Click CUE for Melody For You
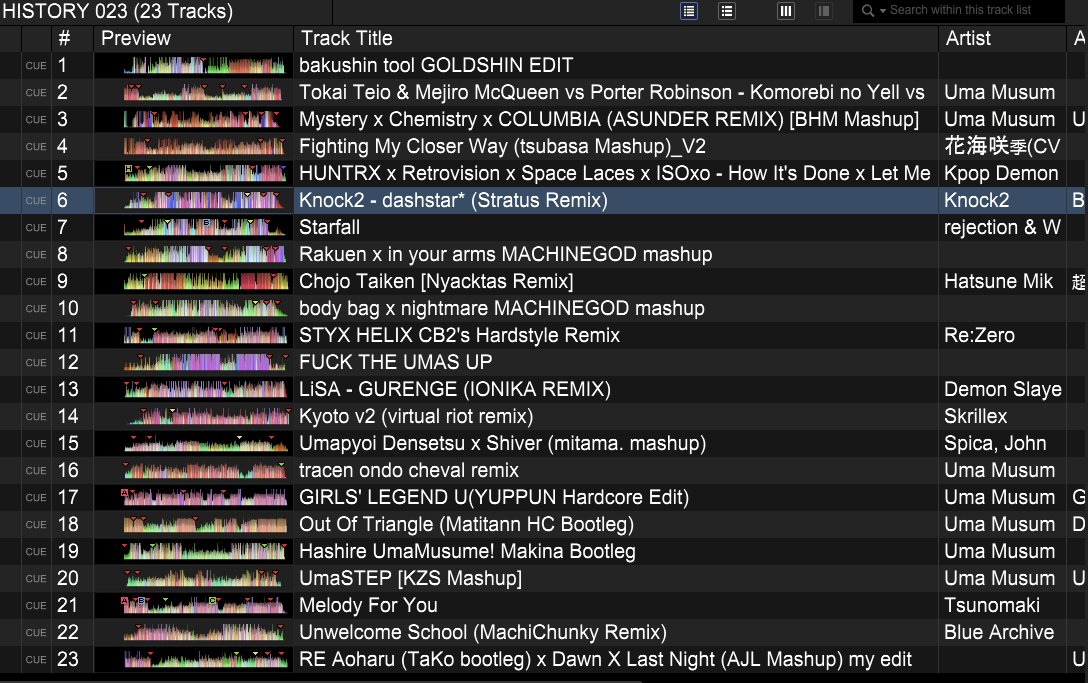 36,605
